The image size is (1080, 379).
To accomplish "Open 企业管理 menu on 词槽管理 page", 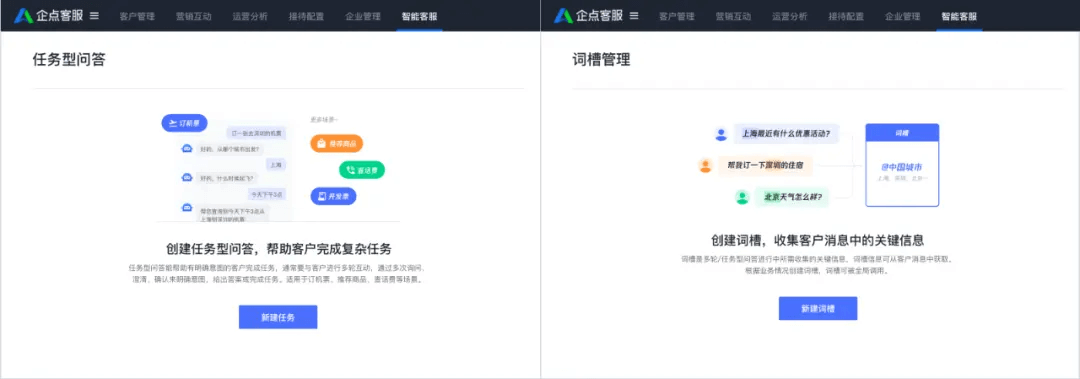I will point(903,16).
